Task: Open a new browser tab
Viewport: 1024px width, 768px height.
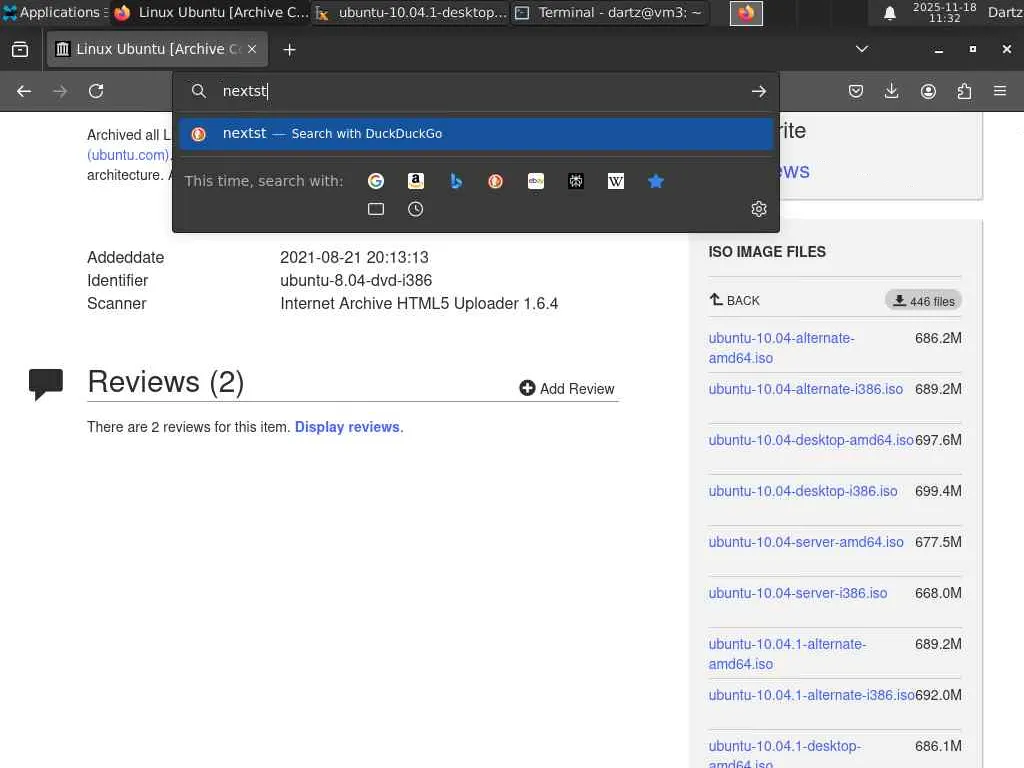Action: coord(289,50)
